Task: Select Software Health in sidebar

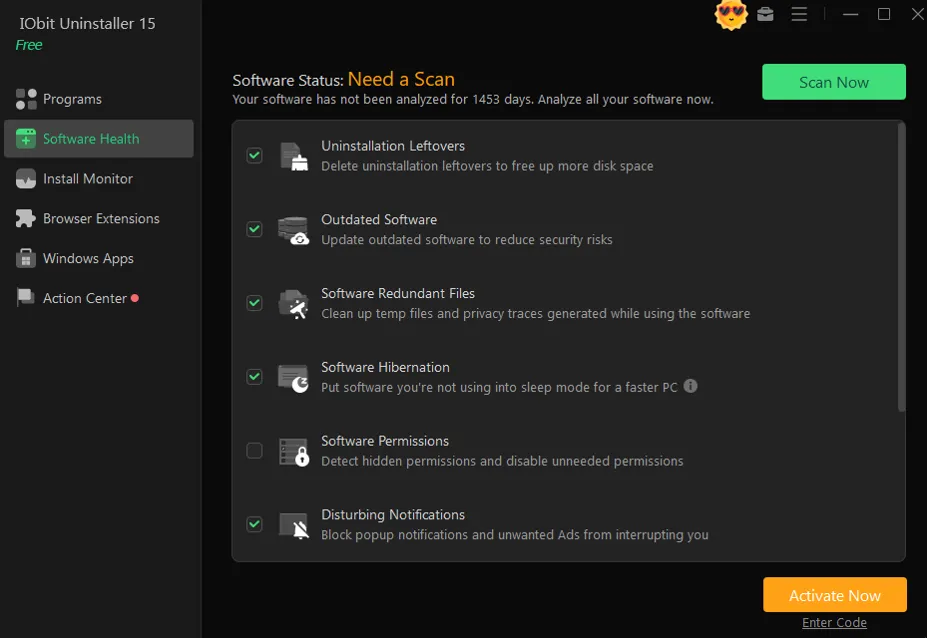Action: click(x=99, y=138)
